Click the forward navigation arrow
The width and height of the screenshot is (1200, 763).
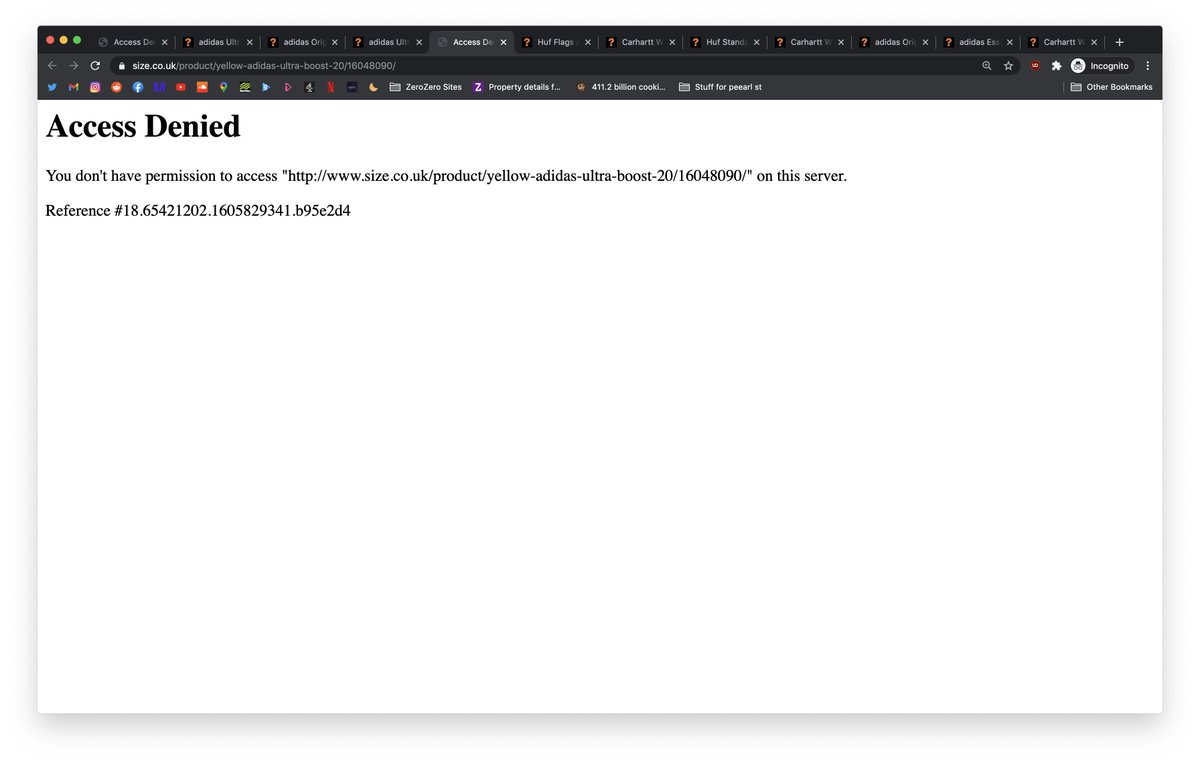[x=73, y=65]
